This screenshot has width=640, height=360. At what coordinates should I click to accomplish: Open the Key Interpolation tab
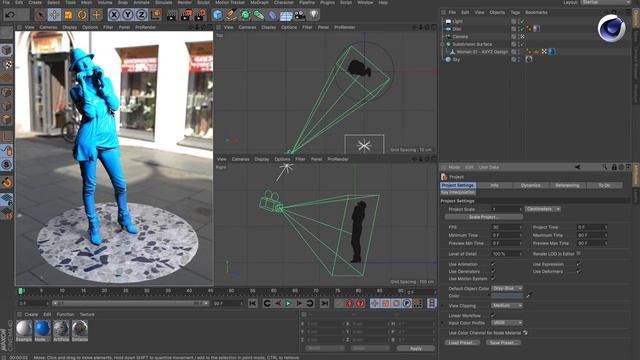tap(458, 192)
